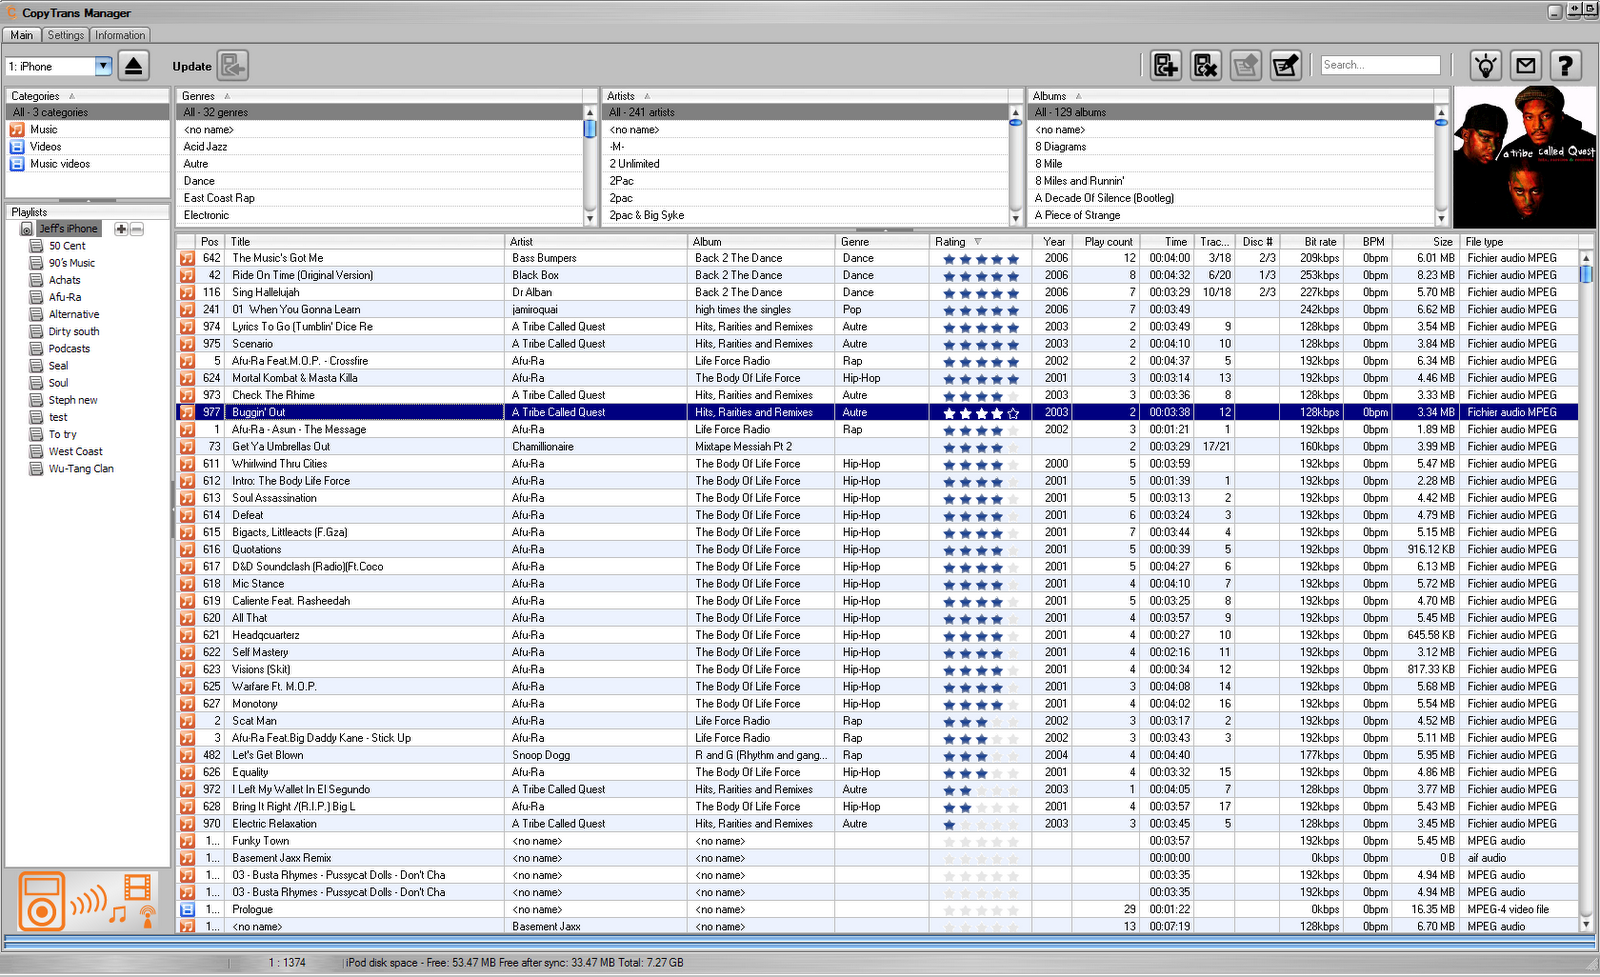
Task: Open the Steph new playlist
Action: (73, 400)
